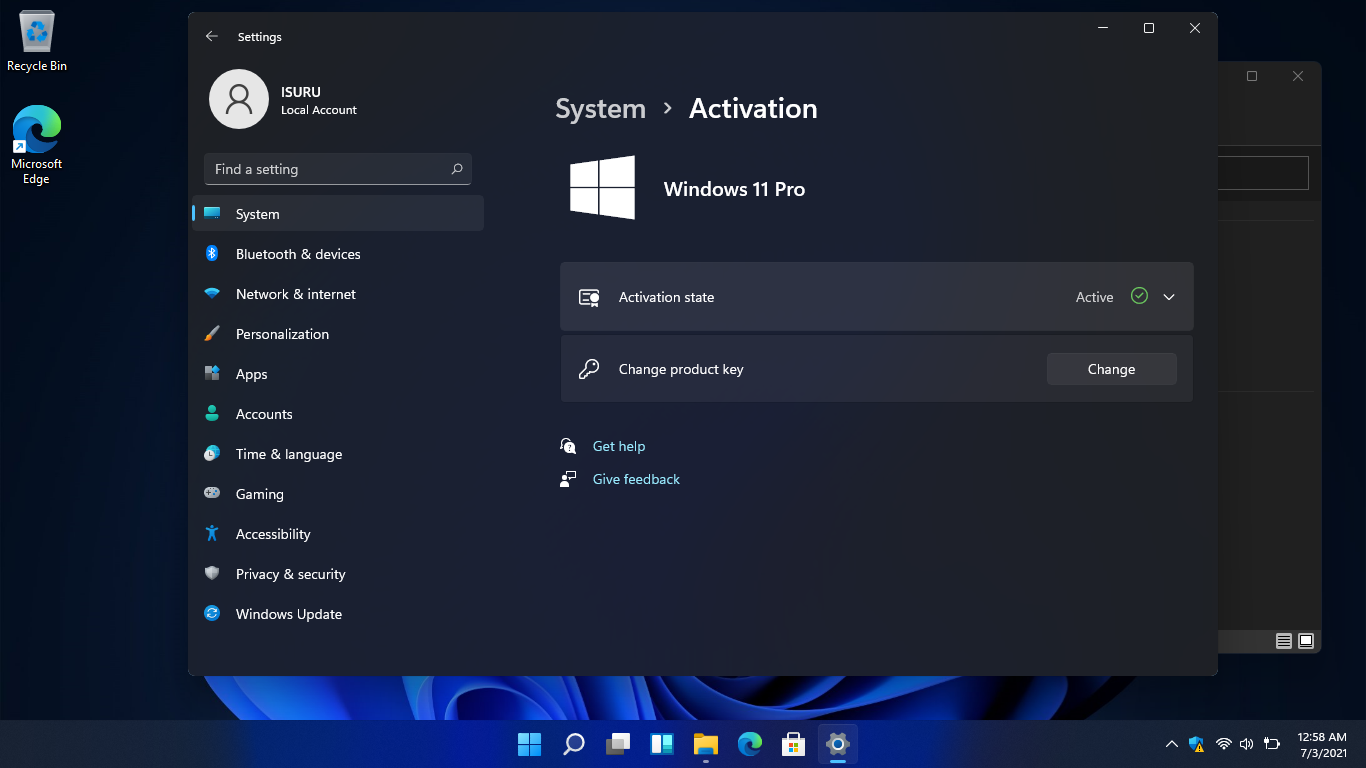Open the ISURU user profile avatar

point(239,99)
